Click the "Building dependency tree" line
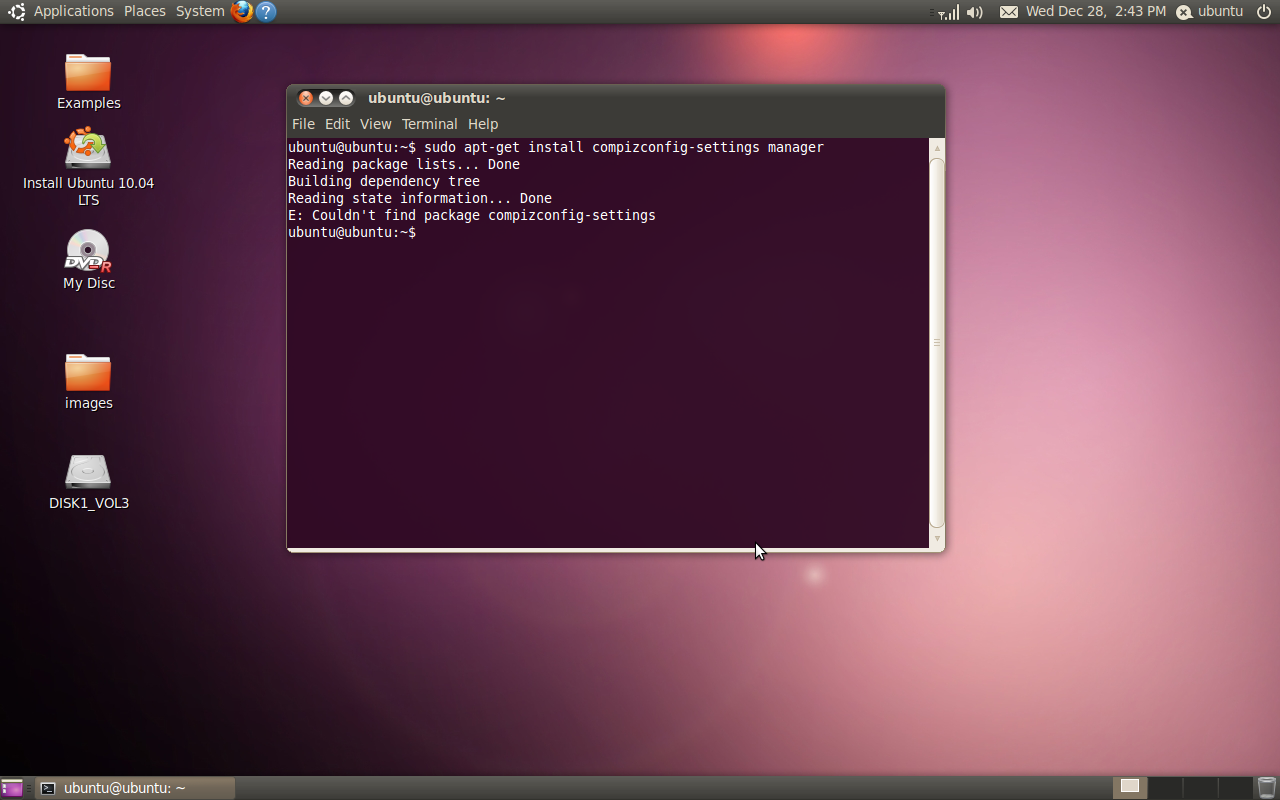This screenshot has height=800, width=1280. pyautogui.click(x=384, y=181)
